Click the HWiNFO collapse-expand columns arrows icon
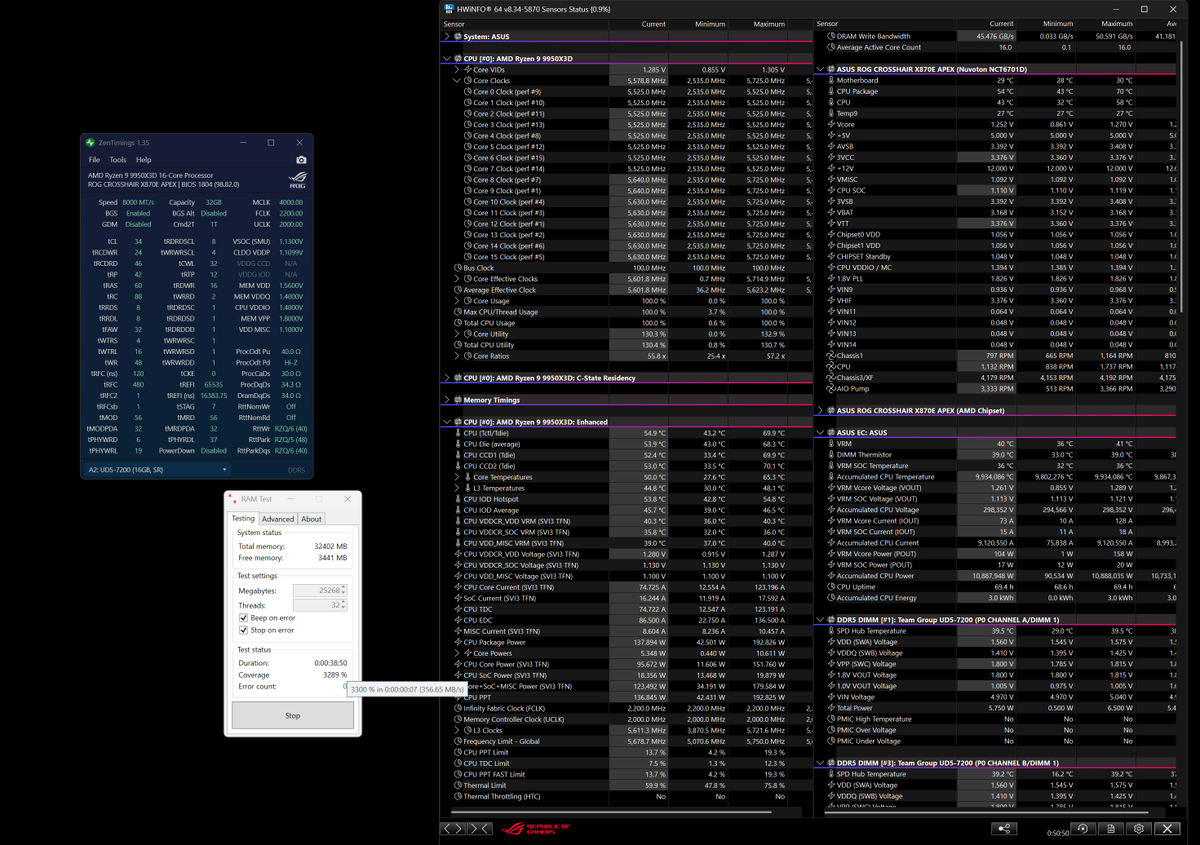The height and width of the screenshot is (845, 1200). pos(481,828)
